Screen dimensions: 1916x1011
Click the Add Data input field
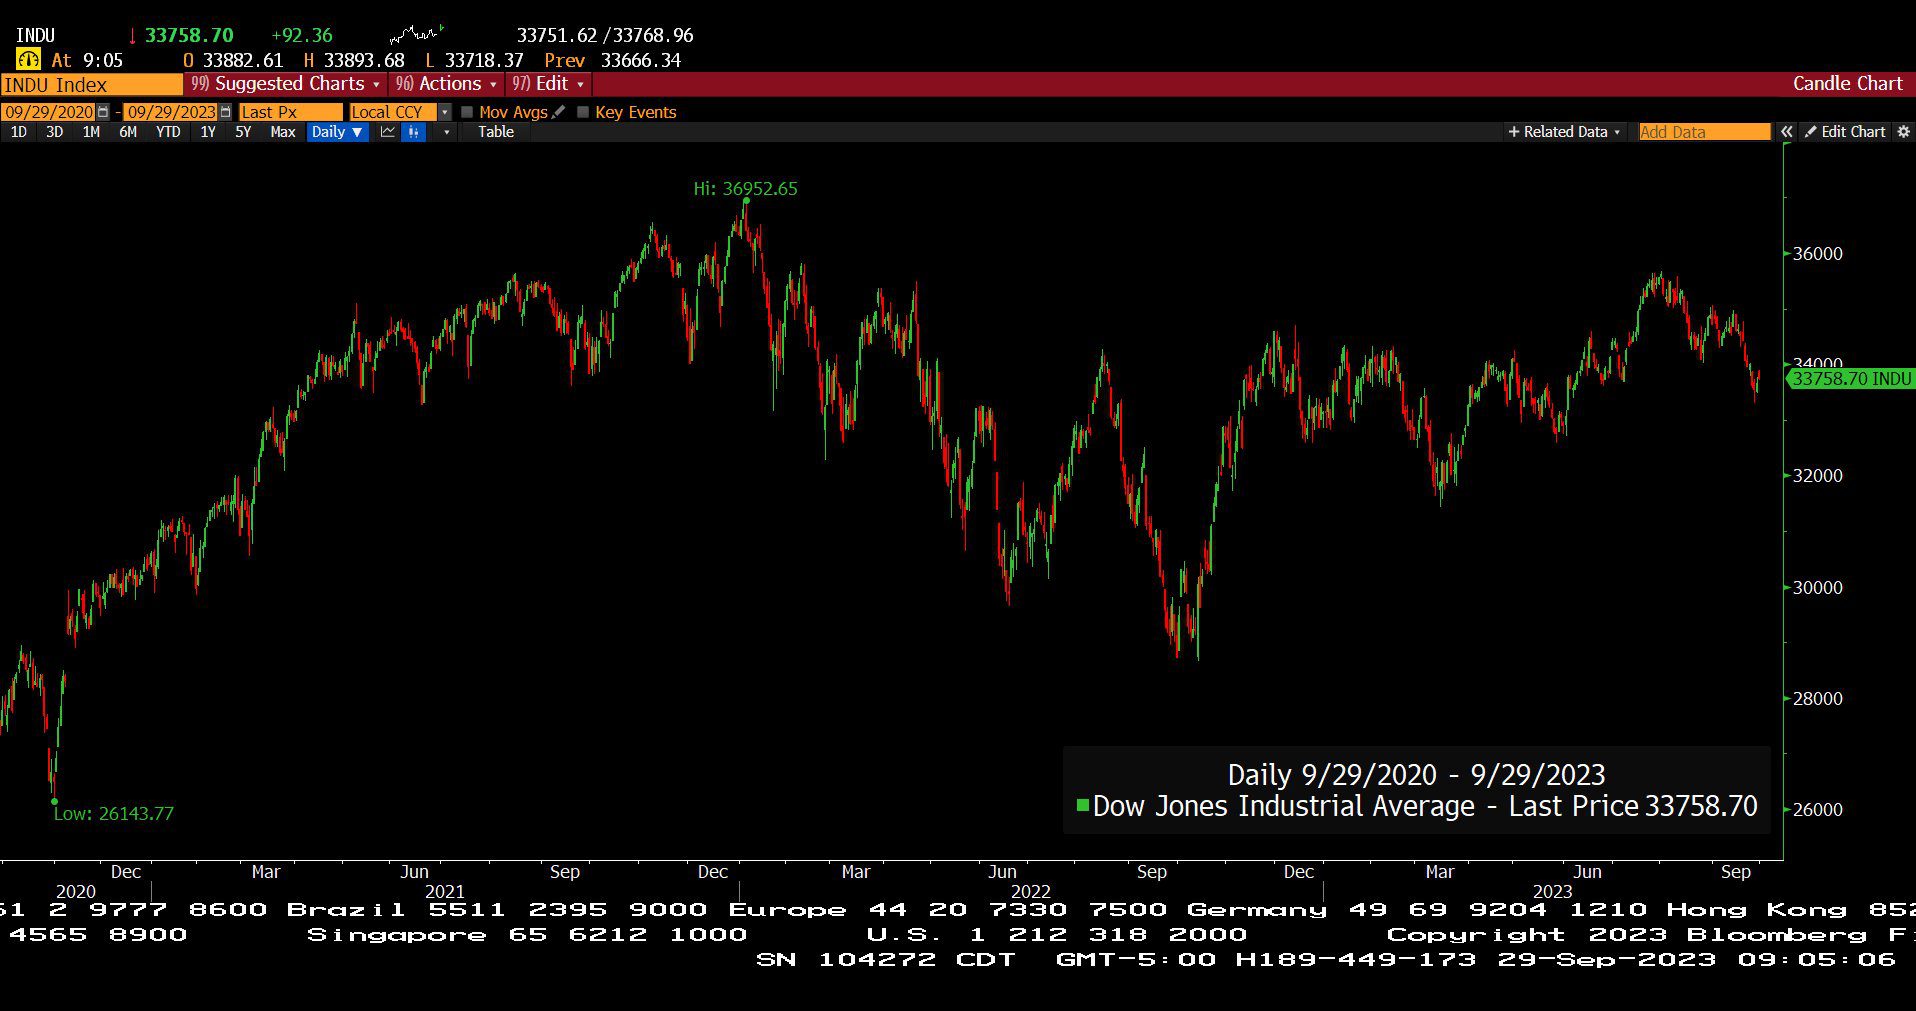[x=1704, y=132]
